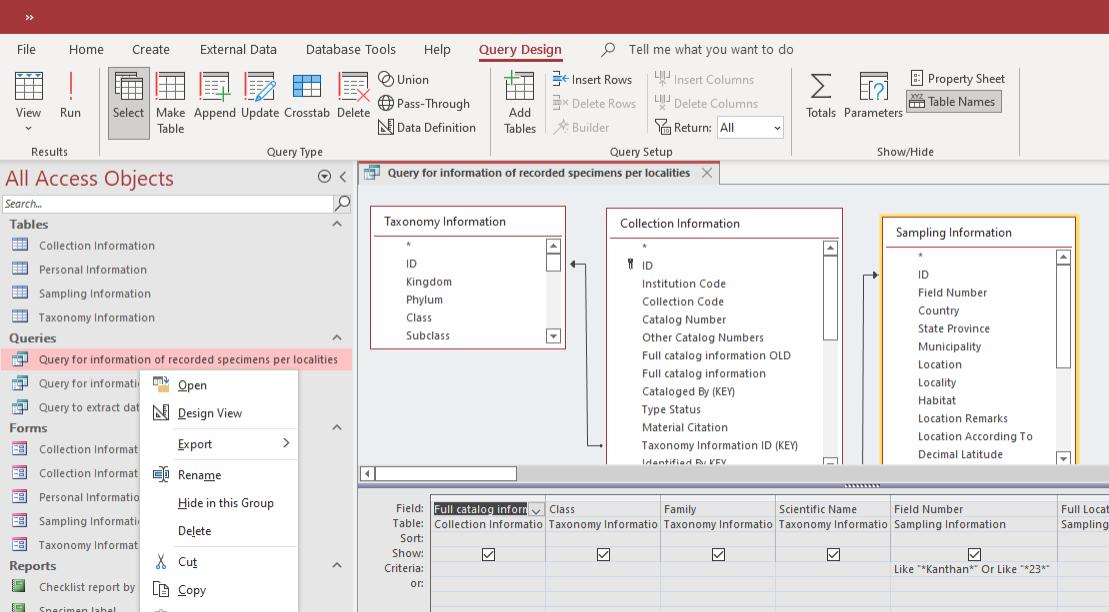Choose Cut from the context menu
This screenshot has height=612, width=1109.
pos(219,562)
